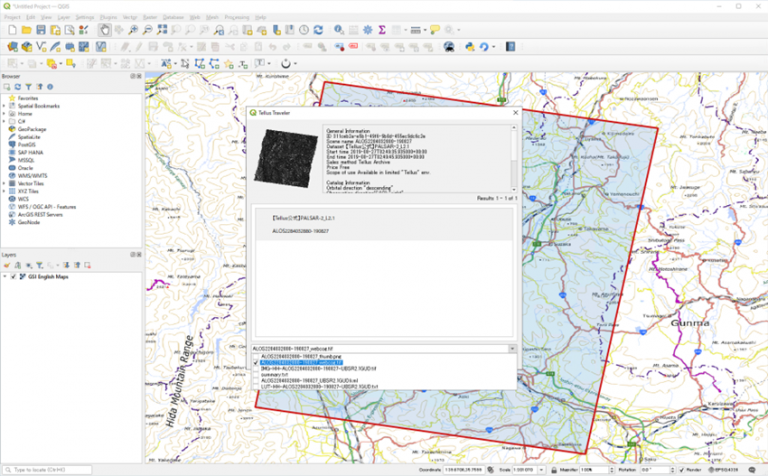
Task: Save project with floppy disk icon
Action: [x=41, y=30]
